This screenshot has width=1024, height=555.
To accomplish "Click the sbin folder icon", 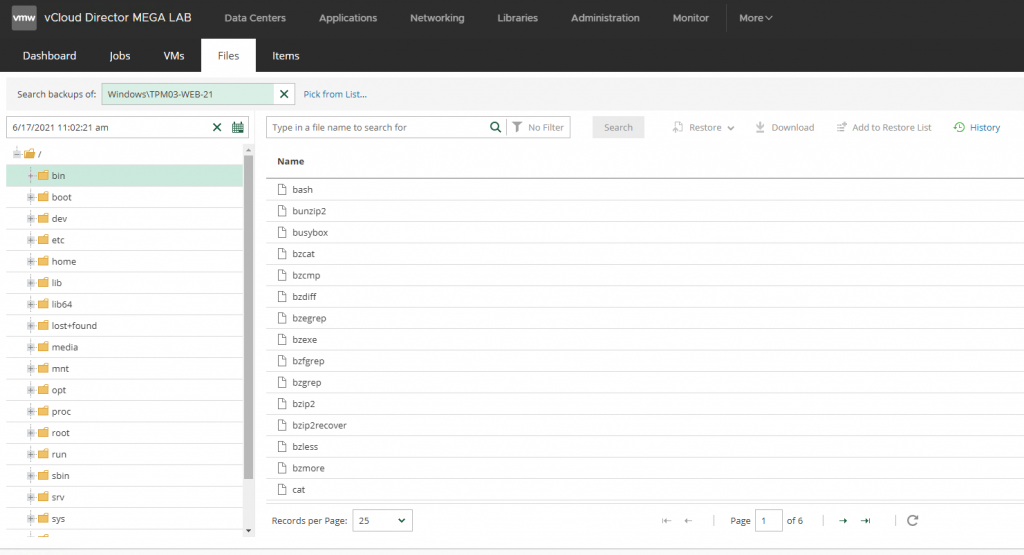I will click(43, 475).
